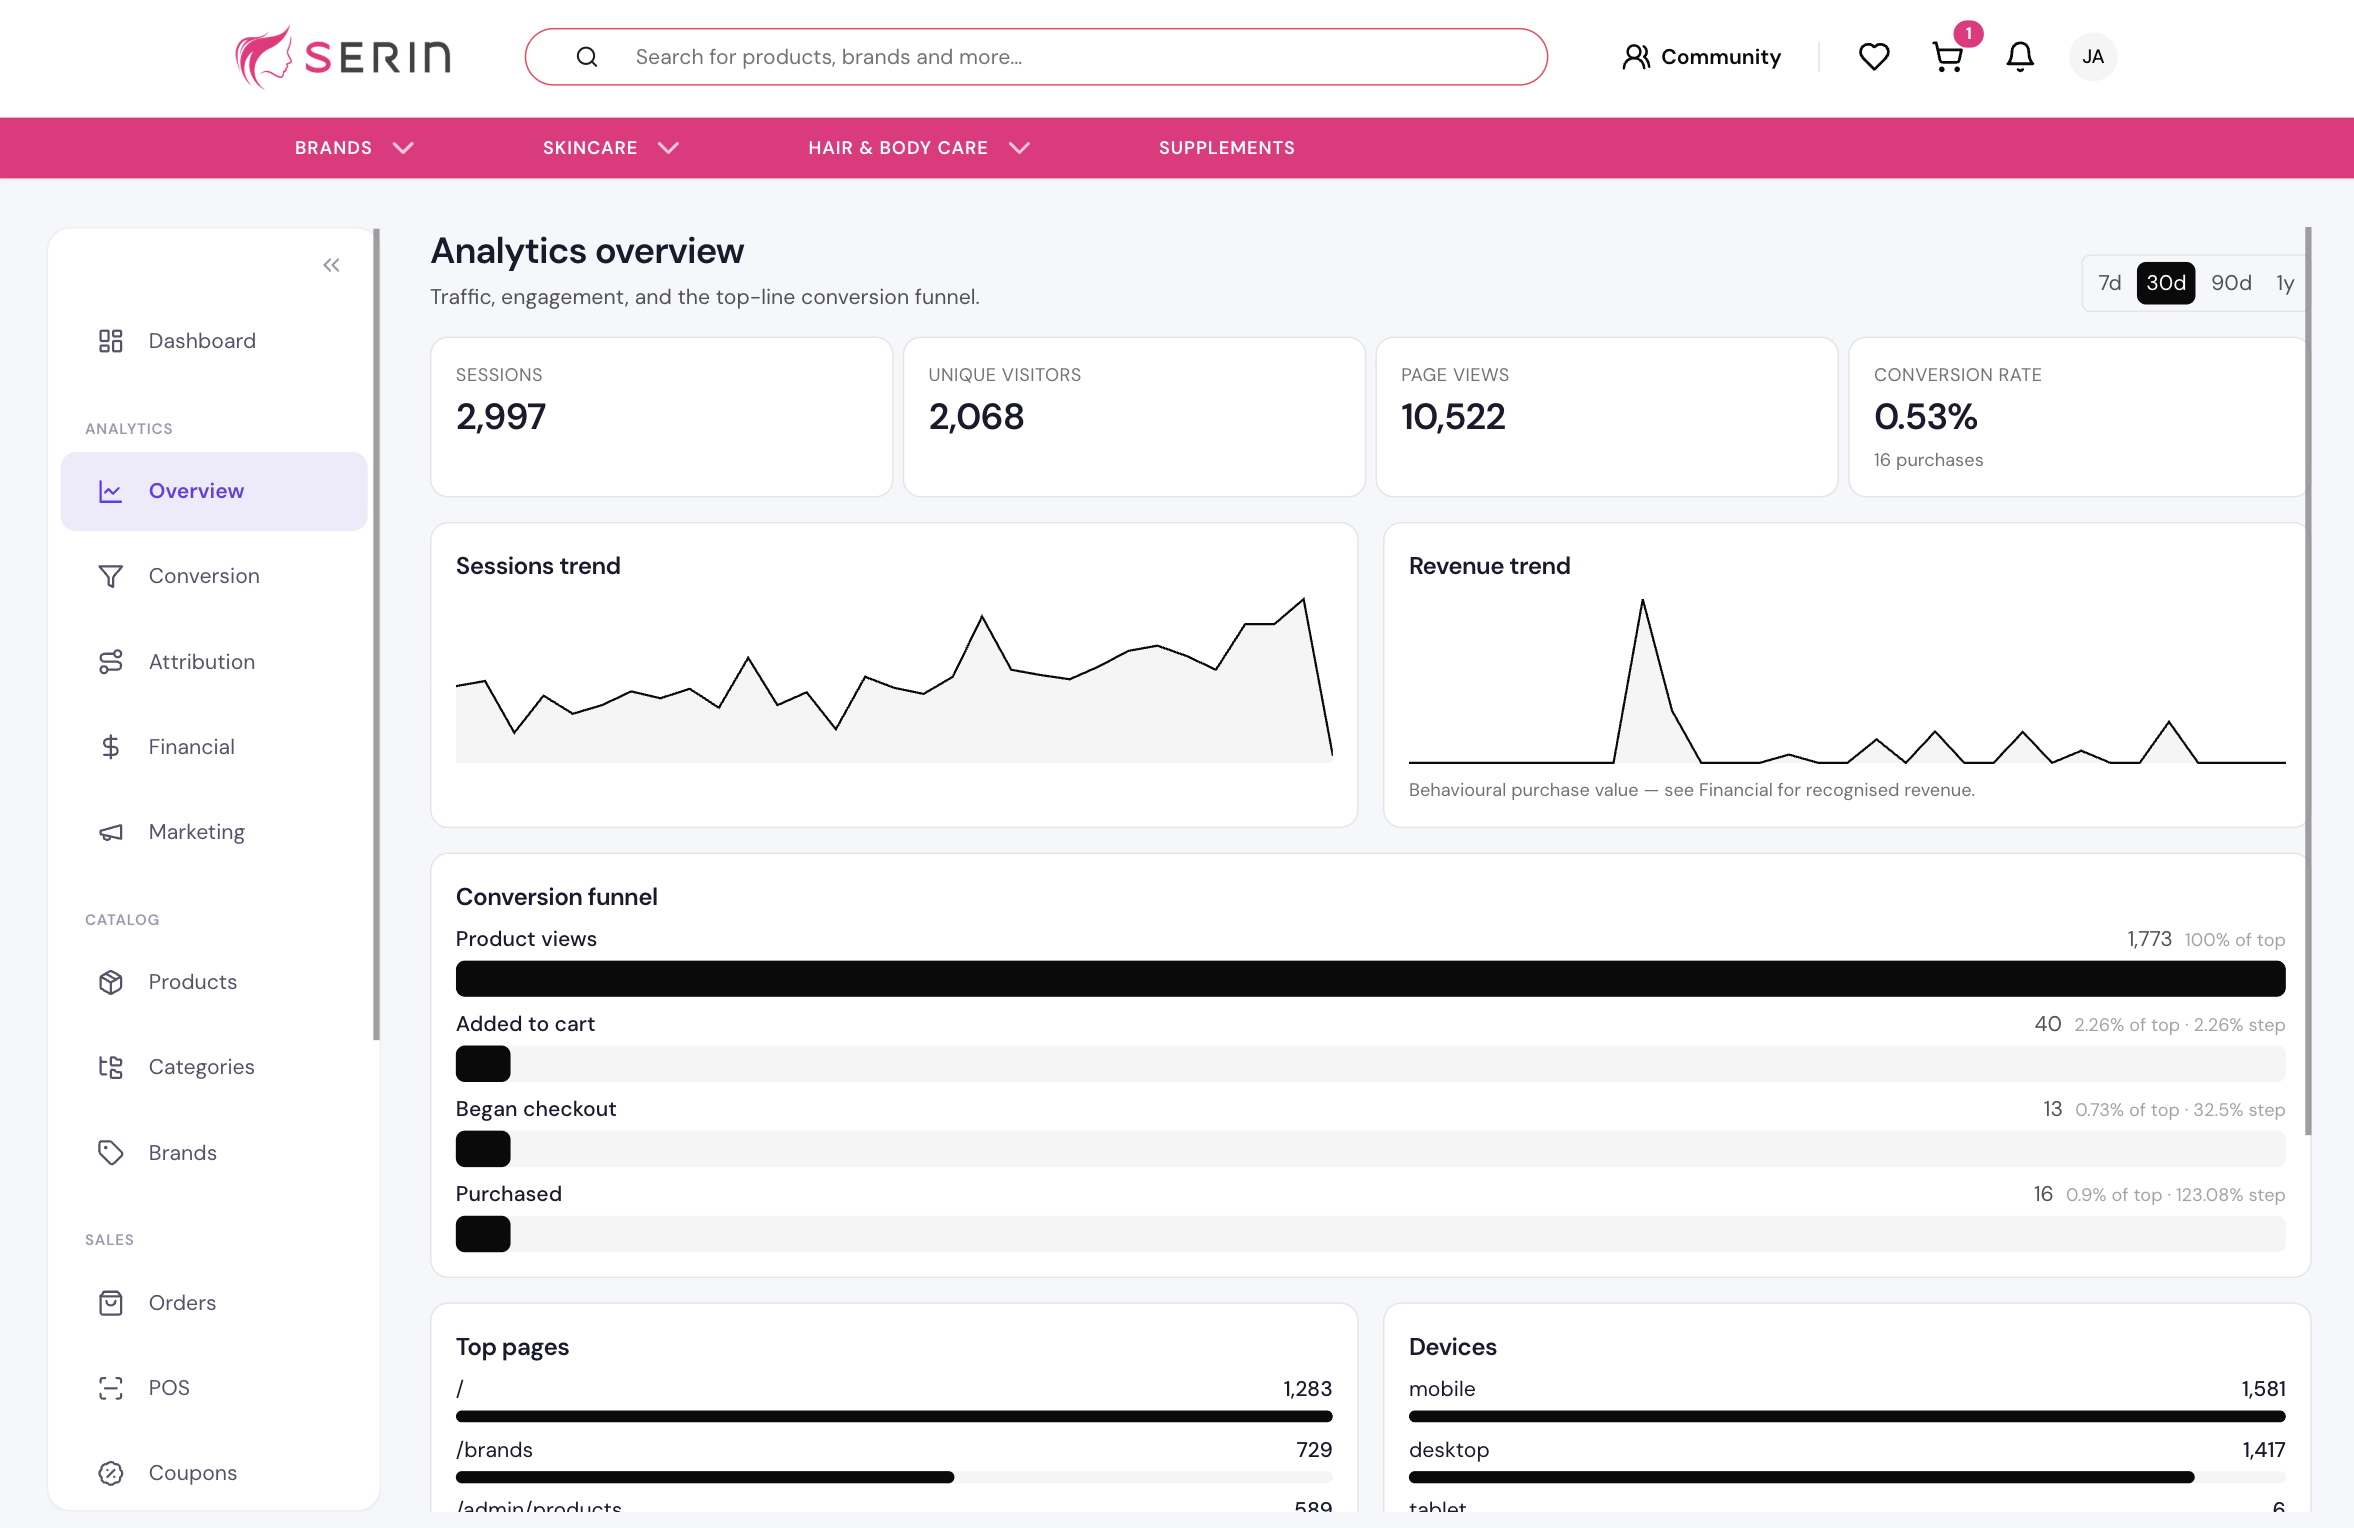Viewport: 2354px width, 1528px height.
Task: Open the wishlist heart icon
Action: (x=1874, y=57)
